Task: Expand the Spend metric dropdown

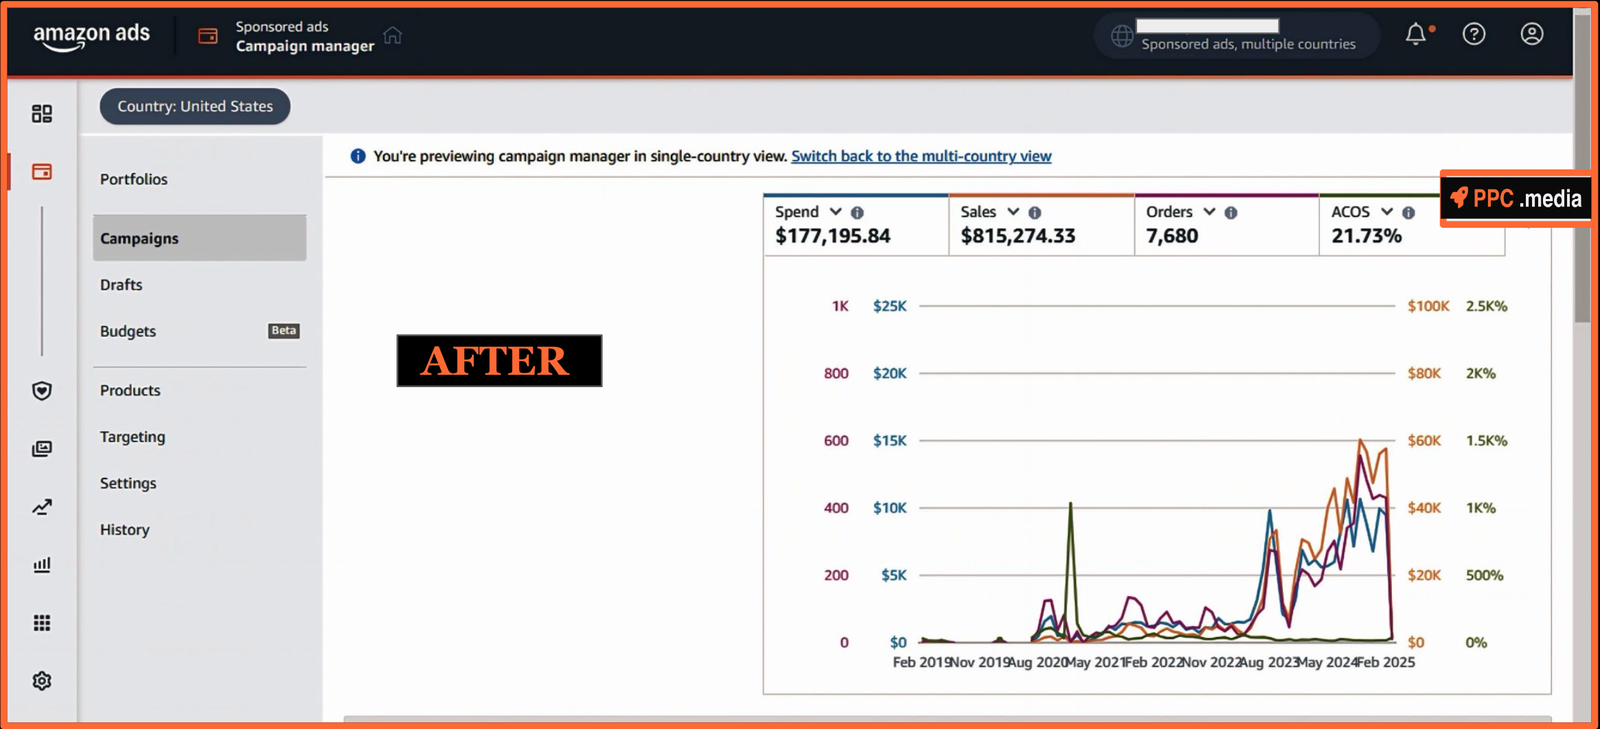Action: [x=835, y=212]
